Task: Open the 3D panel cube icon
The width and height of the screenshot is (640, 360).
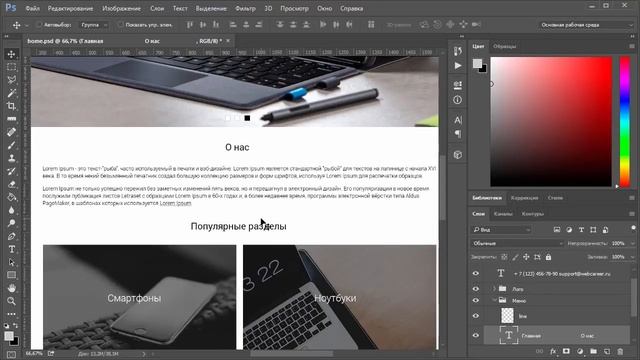Action: (458, 155)
